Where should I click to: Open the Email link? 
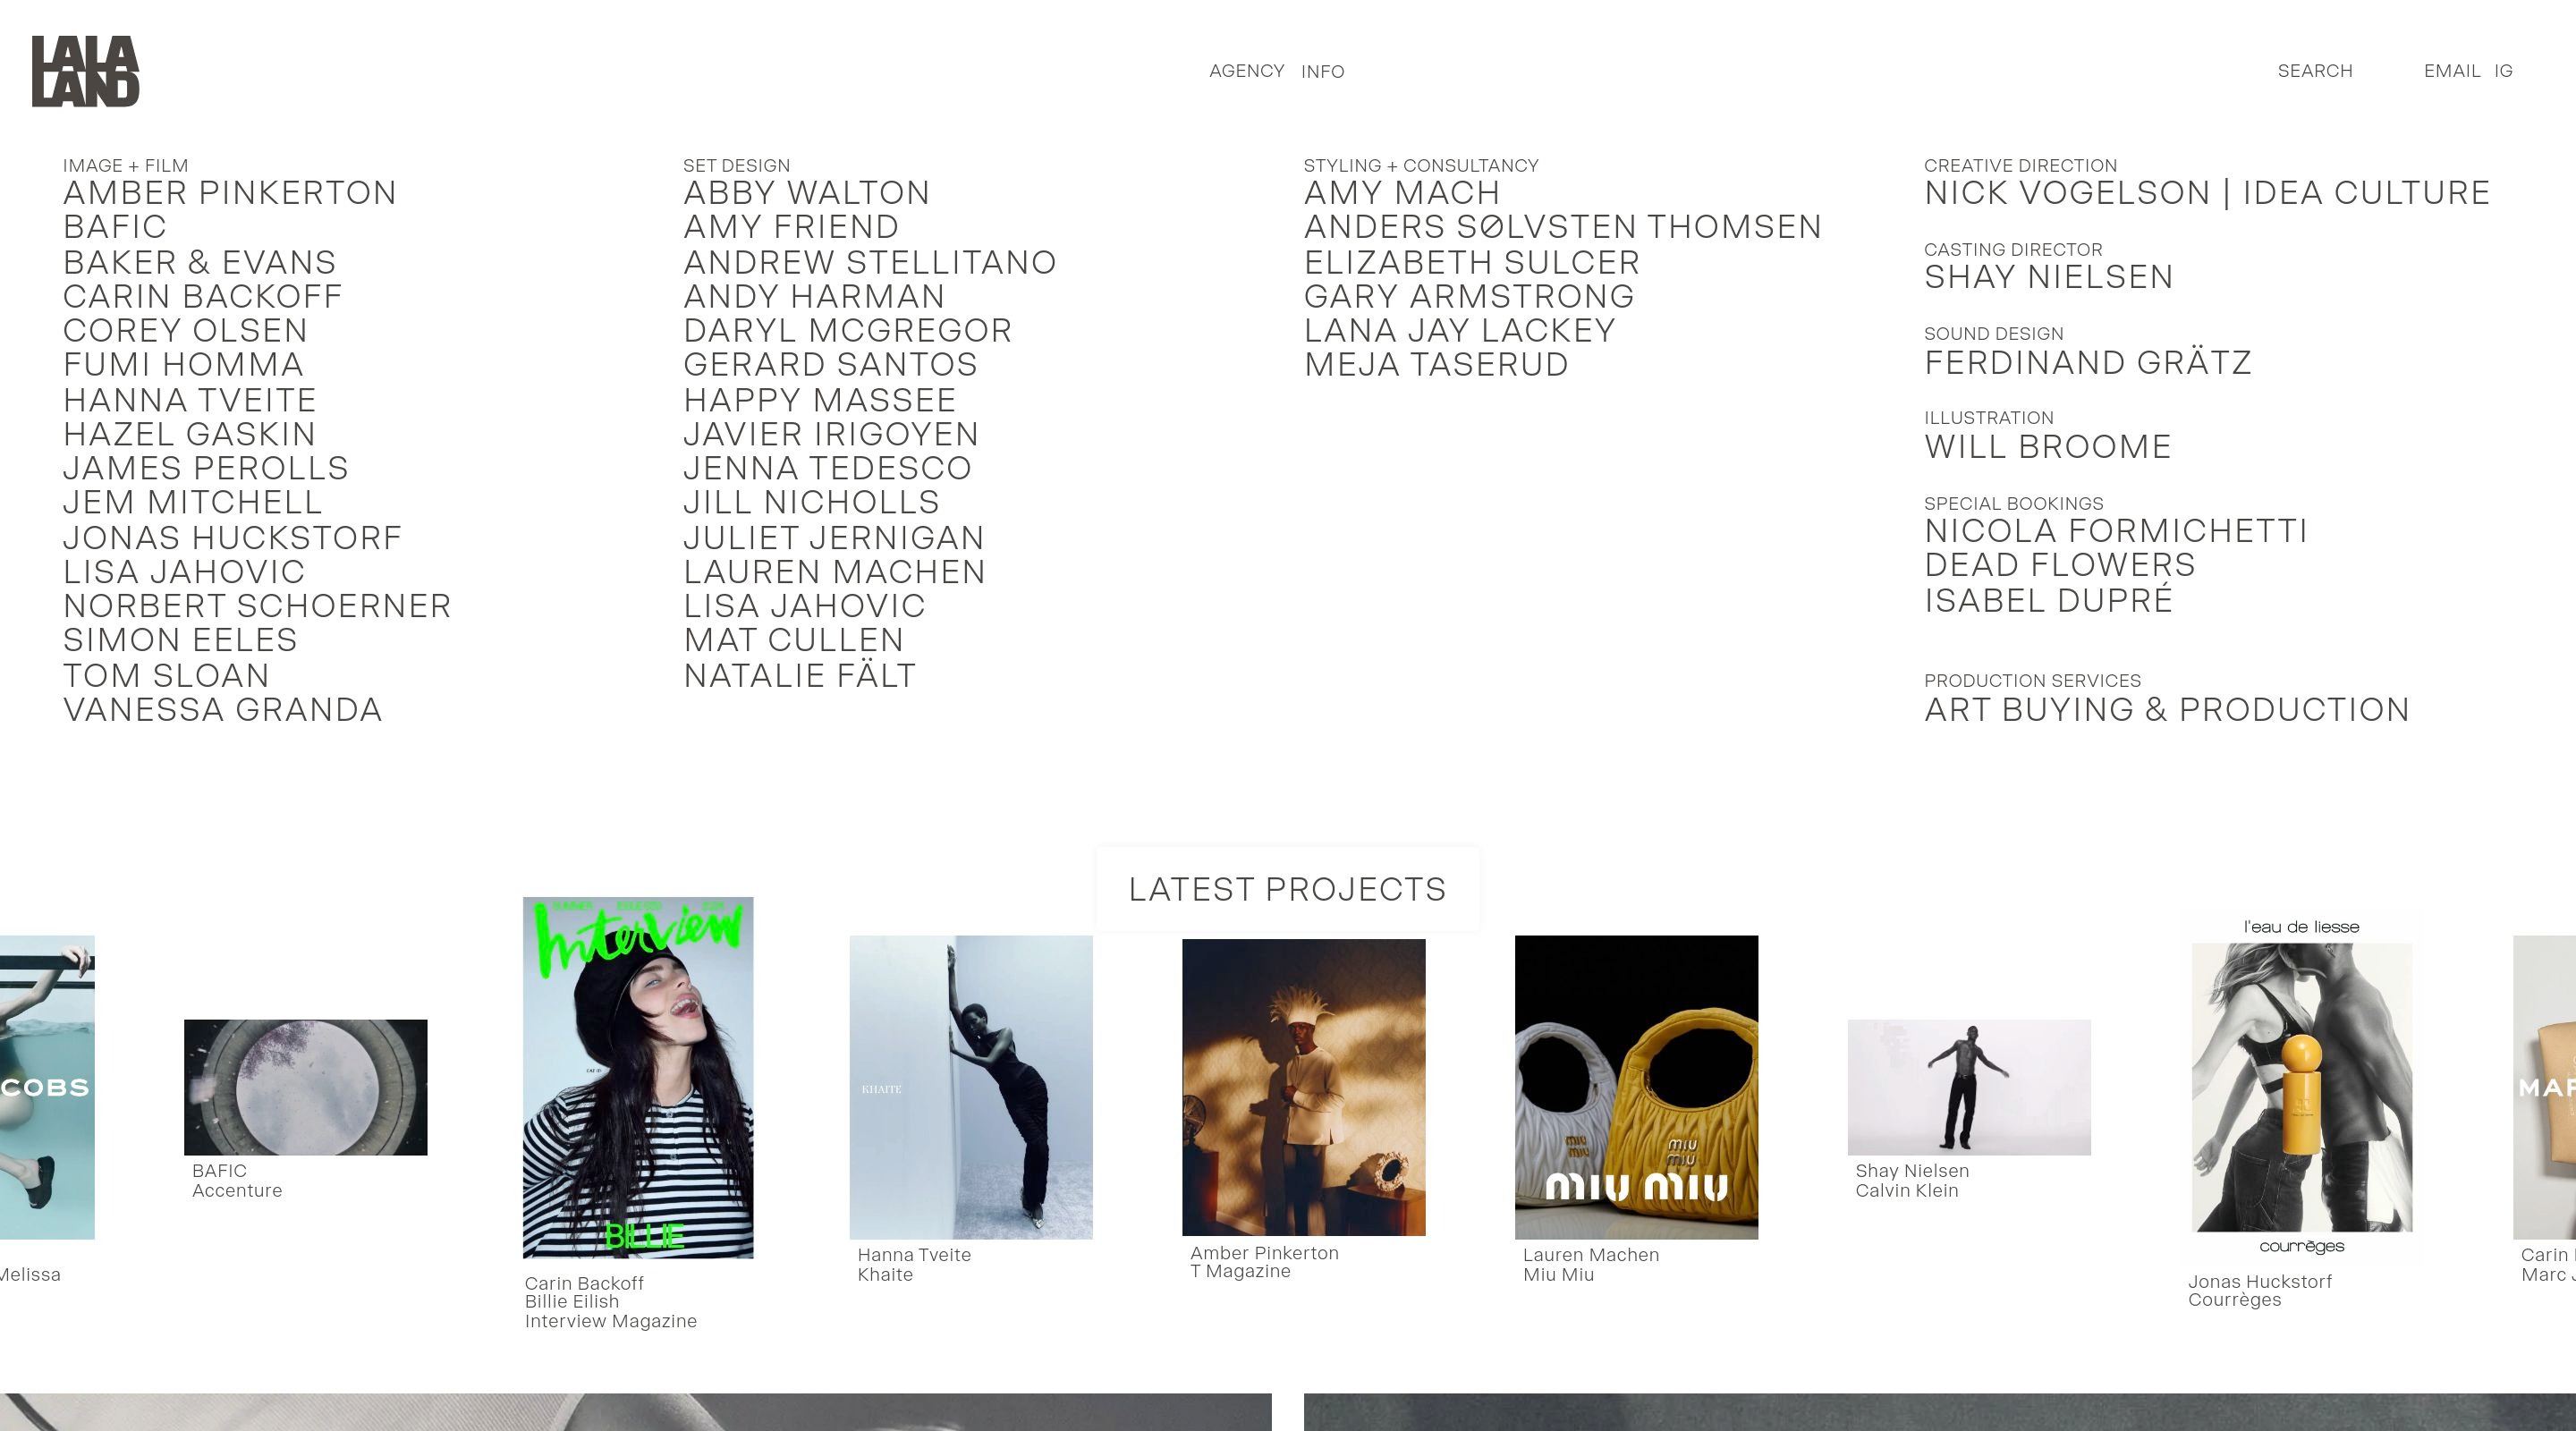(2451, 71)
